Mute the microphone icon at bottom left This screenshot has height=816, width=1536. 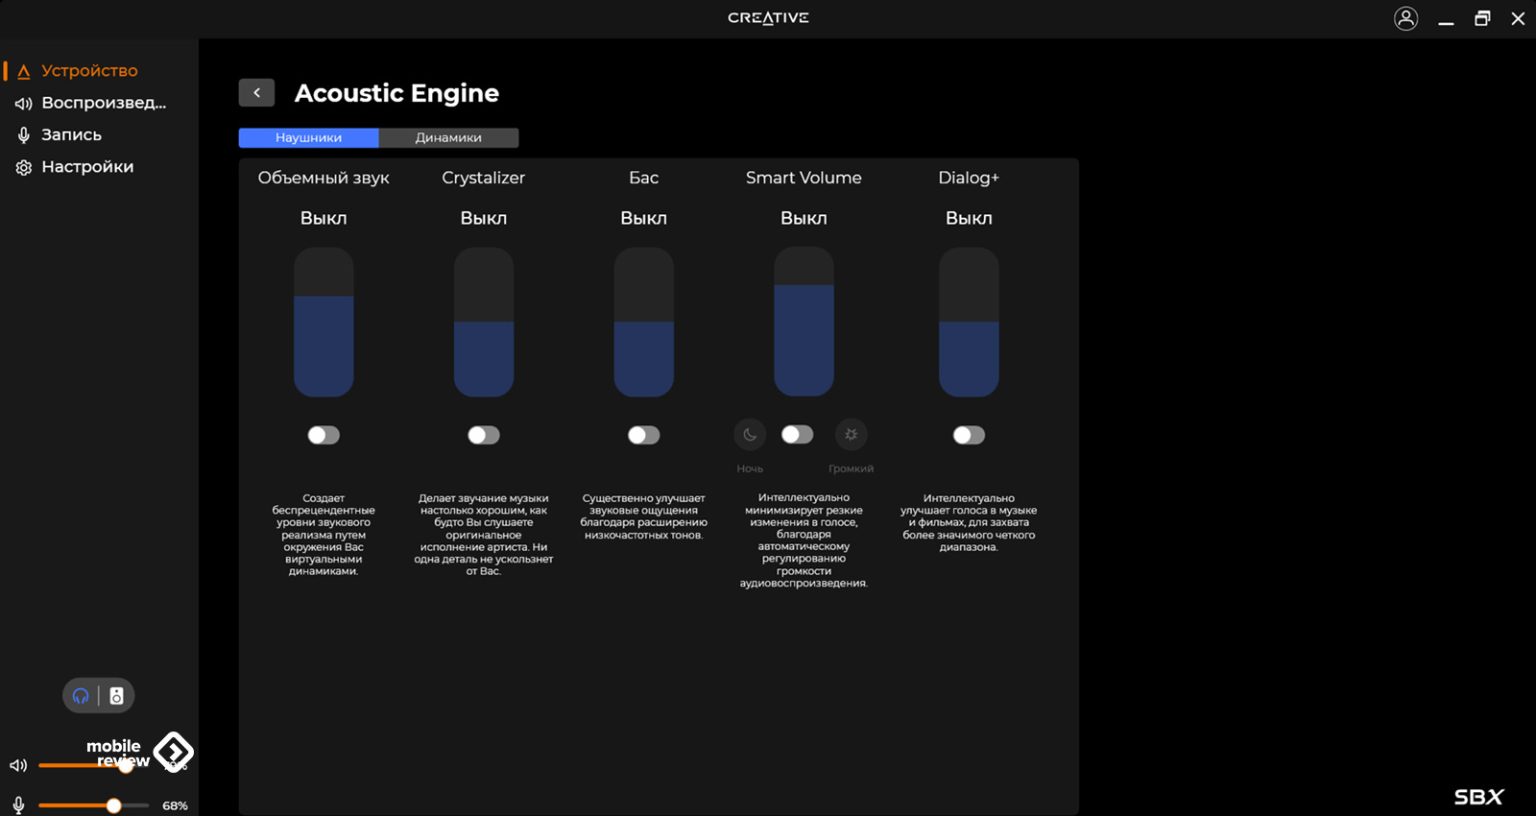18,805
